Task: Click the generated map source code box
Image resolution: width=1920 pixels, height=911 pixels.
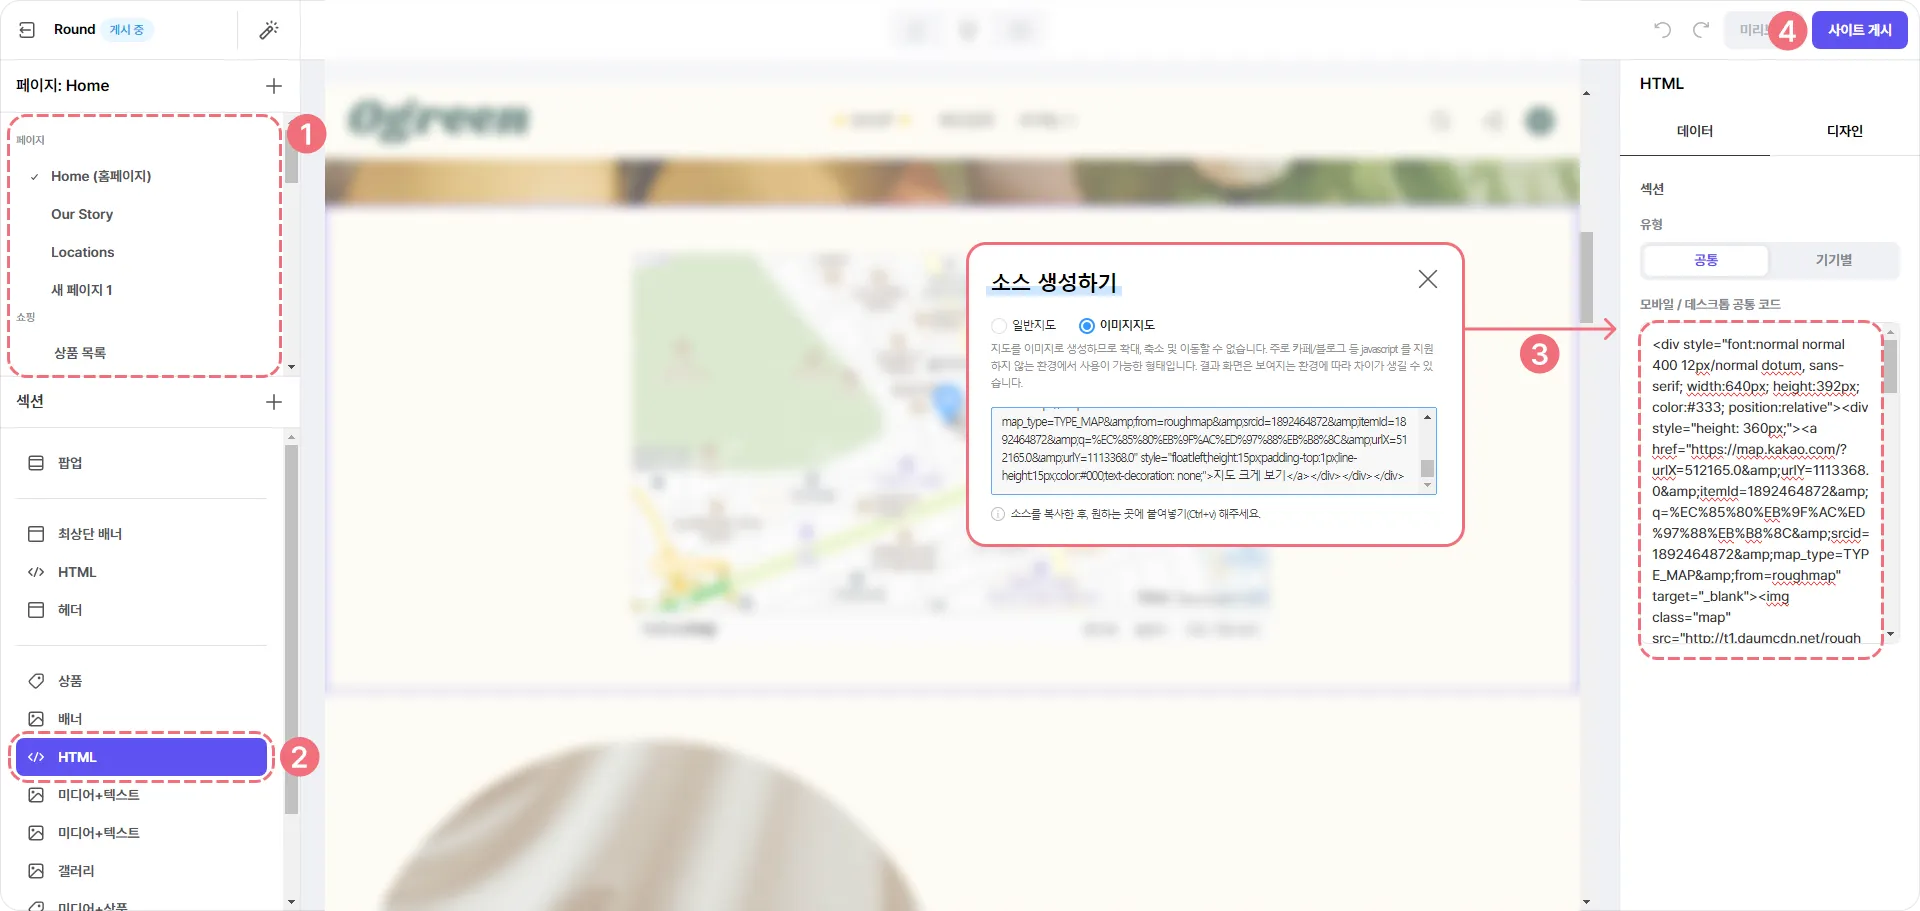Action: (1205, 450)
